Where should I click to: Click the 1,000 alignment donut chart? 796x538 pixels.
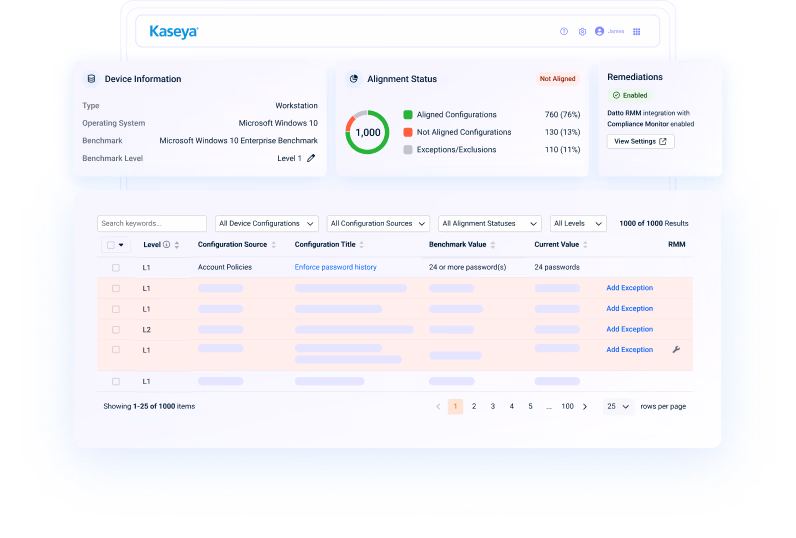tap(368, 132)
